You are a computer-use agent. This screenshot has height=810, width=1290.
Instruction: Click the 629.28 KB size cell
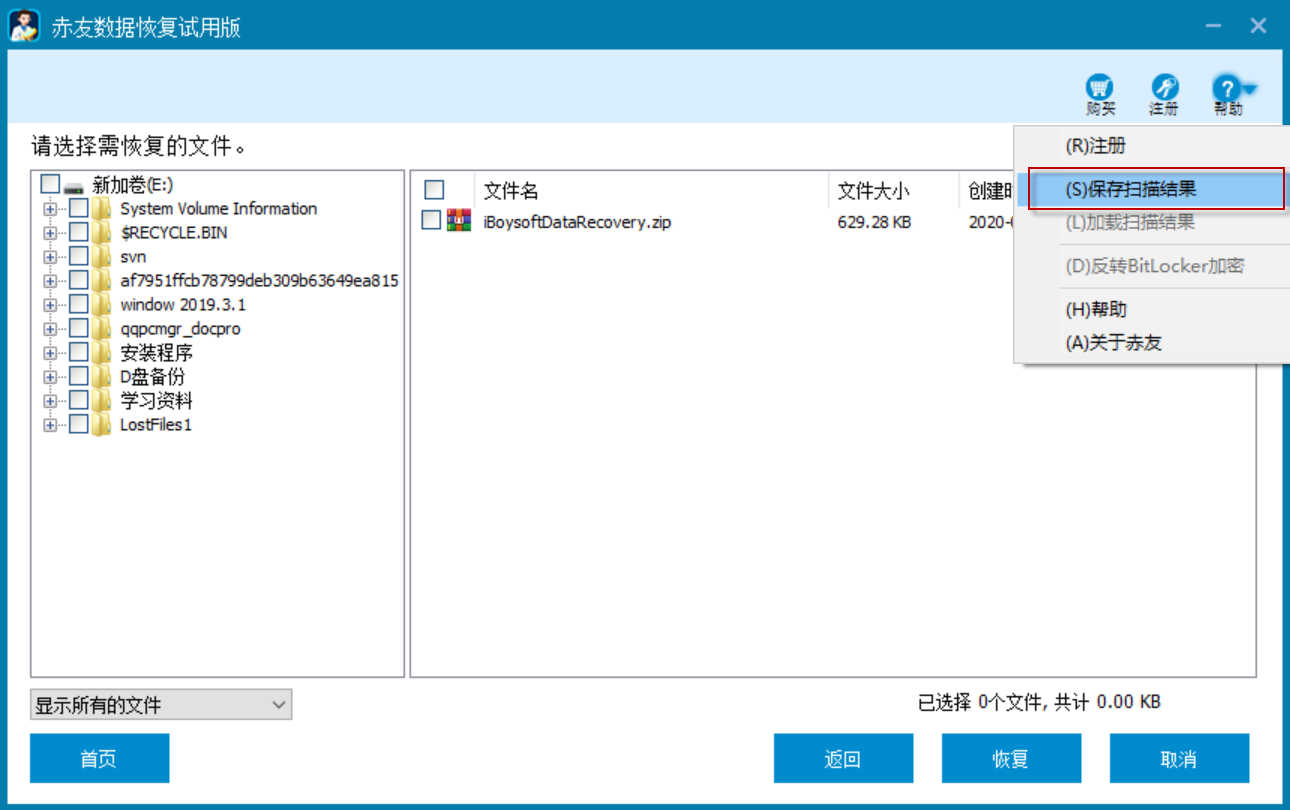874,222
